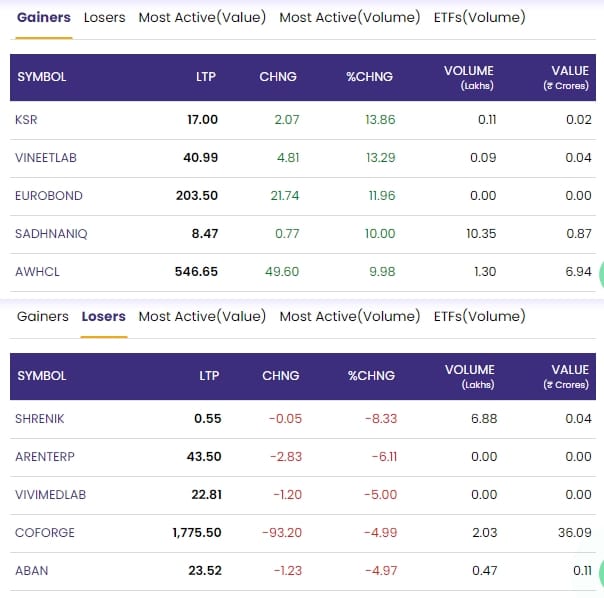Select the EUROBOND symbol

tap(49, 196)
